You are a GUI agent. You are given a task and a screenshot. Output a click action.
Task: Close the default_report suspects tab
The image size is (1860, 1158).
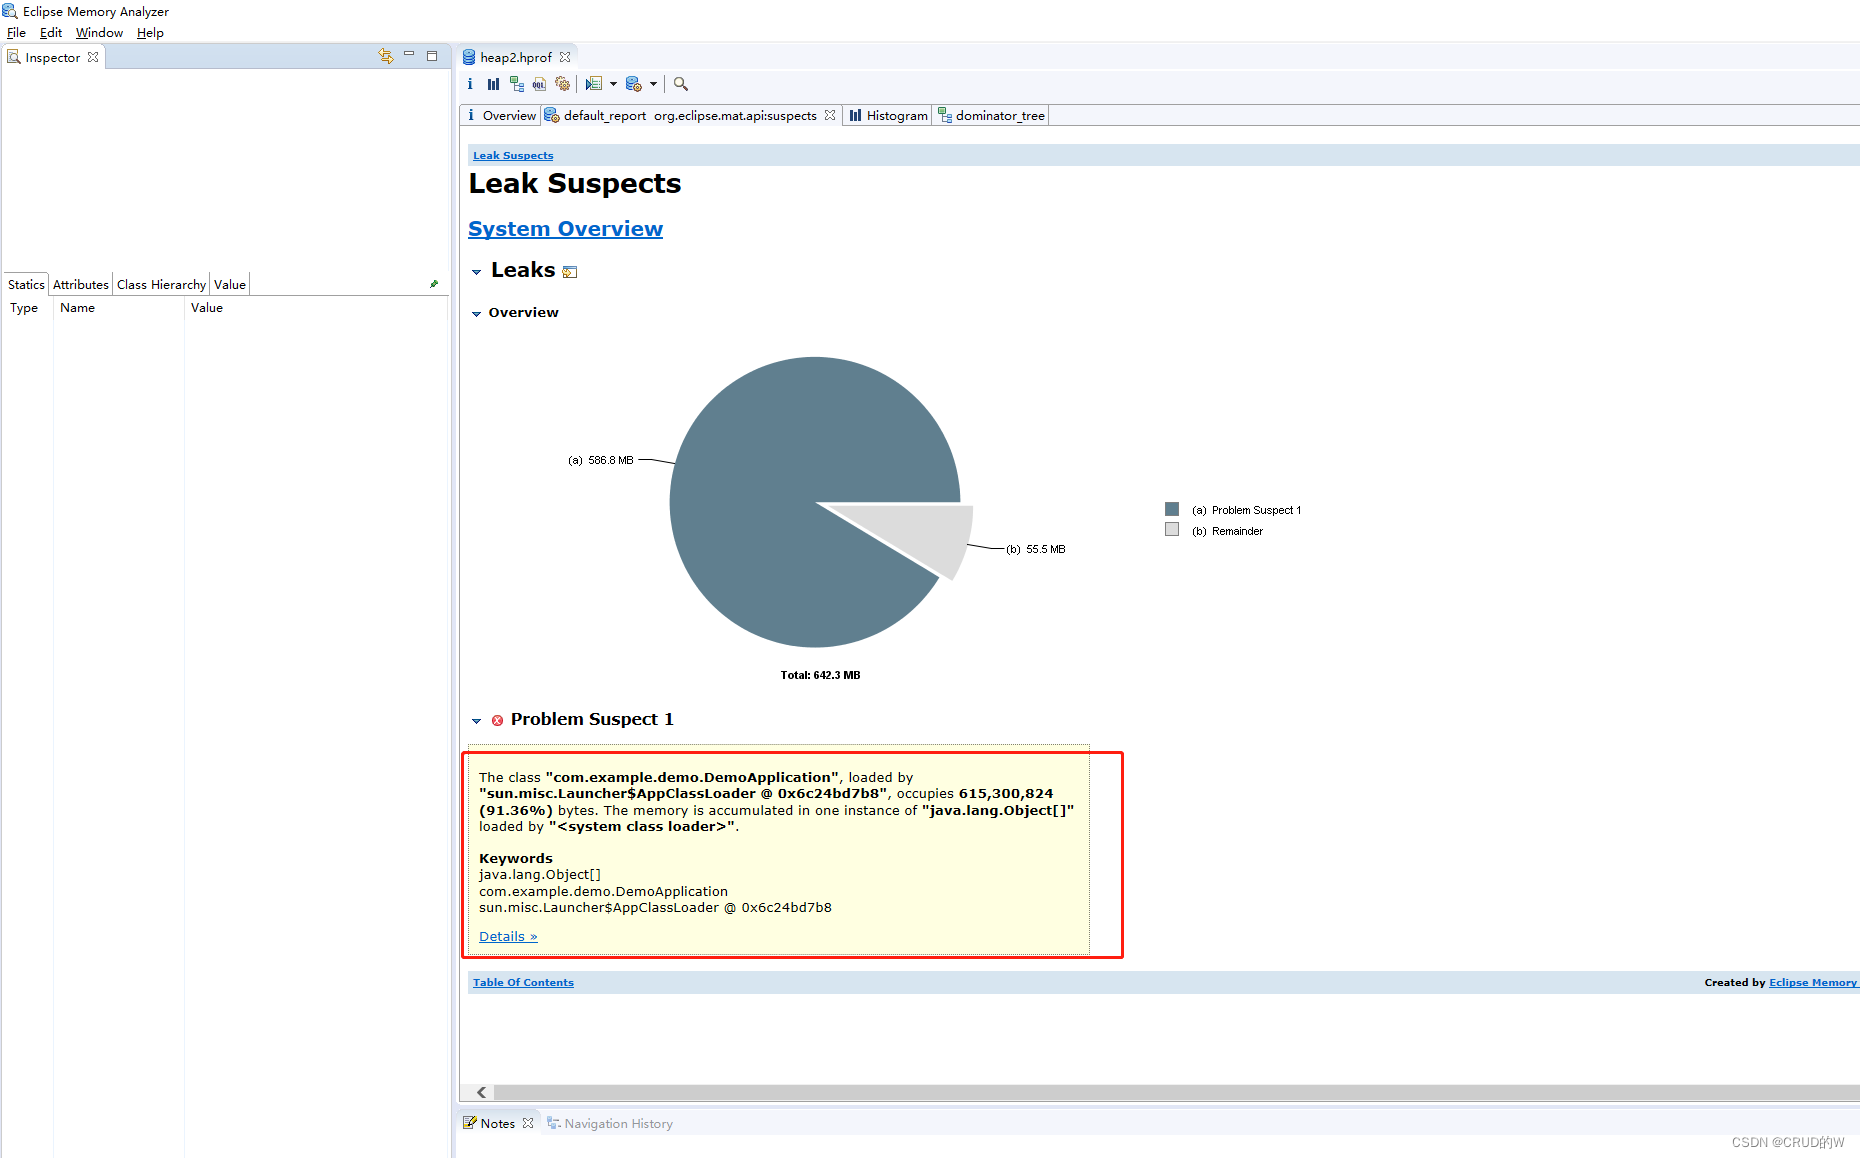click(x=830, y=115)
